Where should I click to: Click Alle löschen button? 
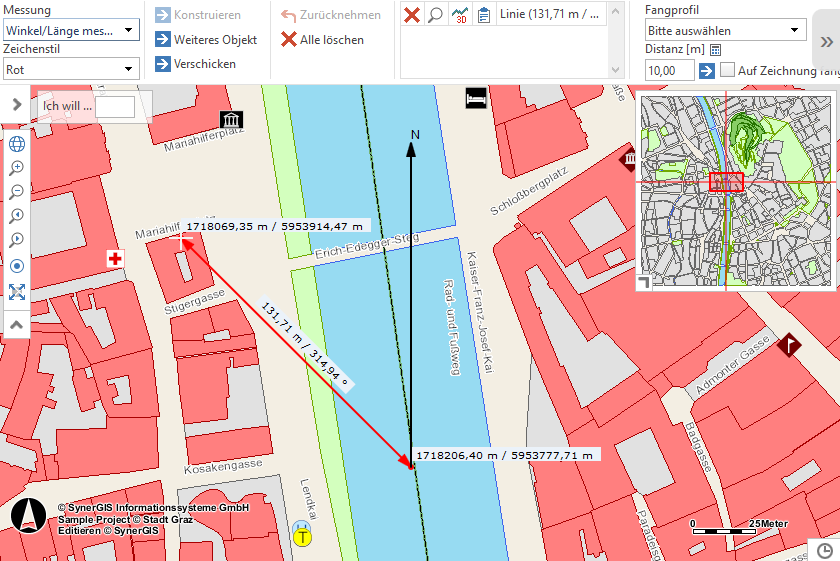[x=322, y=40]
